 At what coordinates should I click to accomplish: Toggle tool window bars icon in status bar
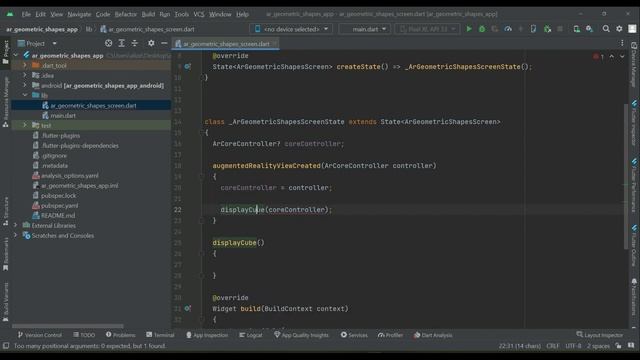click(x=6, y=346)
